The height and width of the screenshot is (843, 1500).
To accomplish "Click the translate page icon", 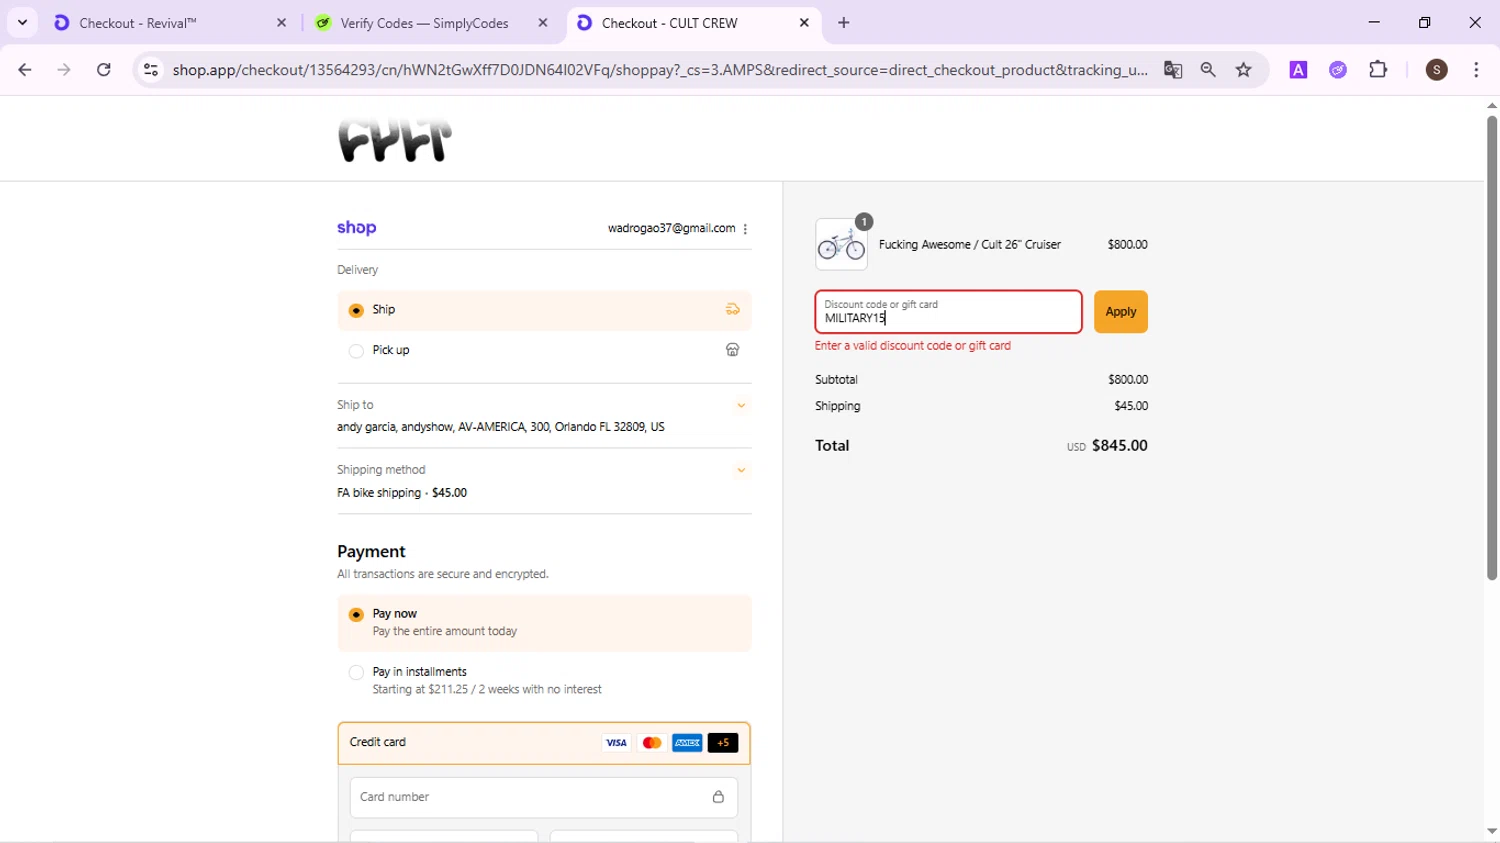I will click(x=1173, y=70).
